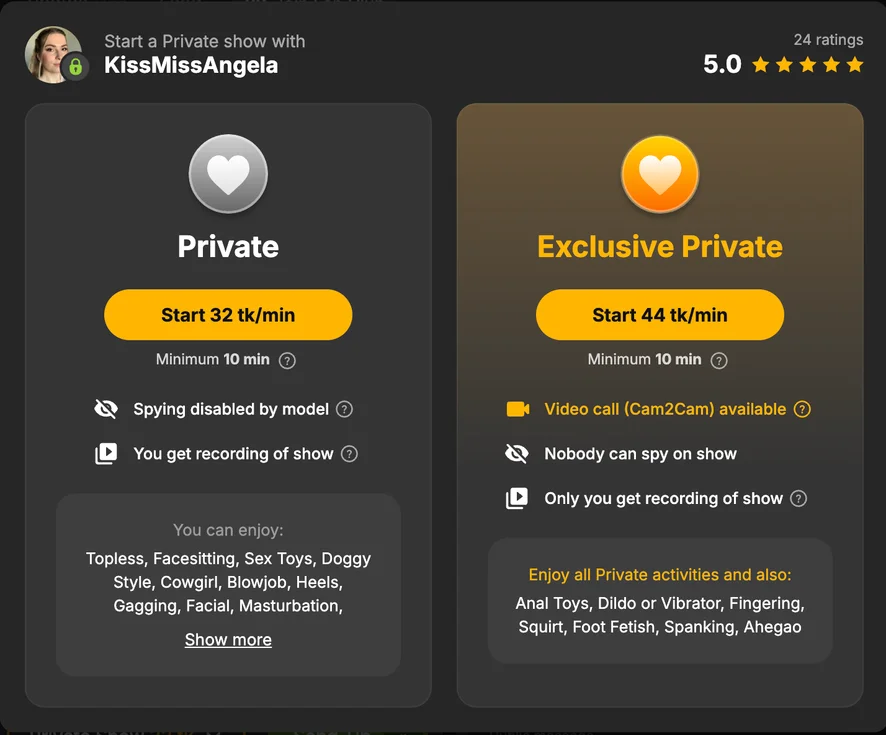
Task: Click the orange heart Exclusive Private icon
Action: (660, 174)
